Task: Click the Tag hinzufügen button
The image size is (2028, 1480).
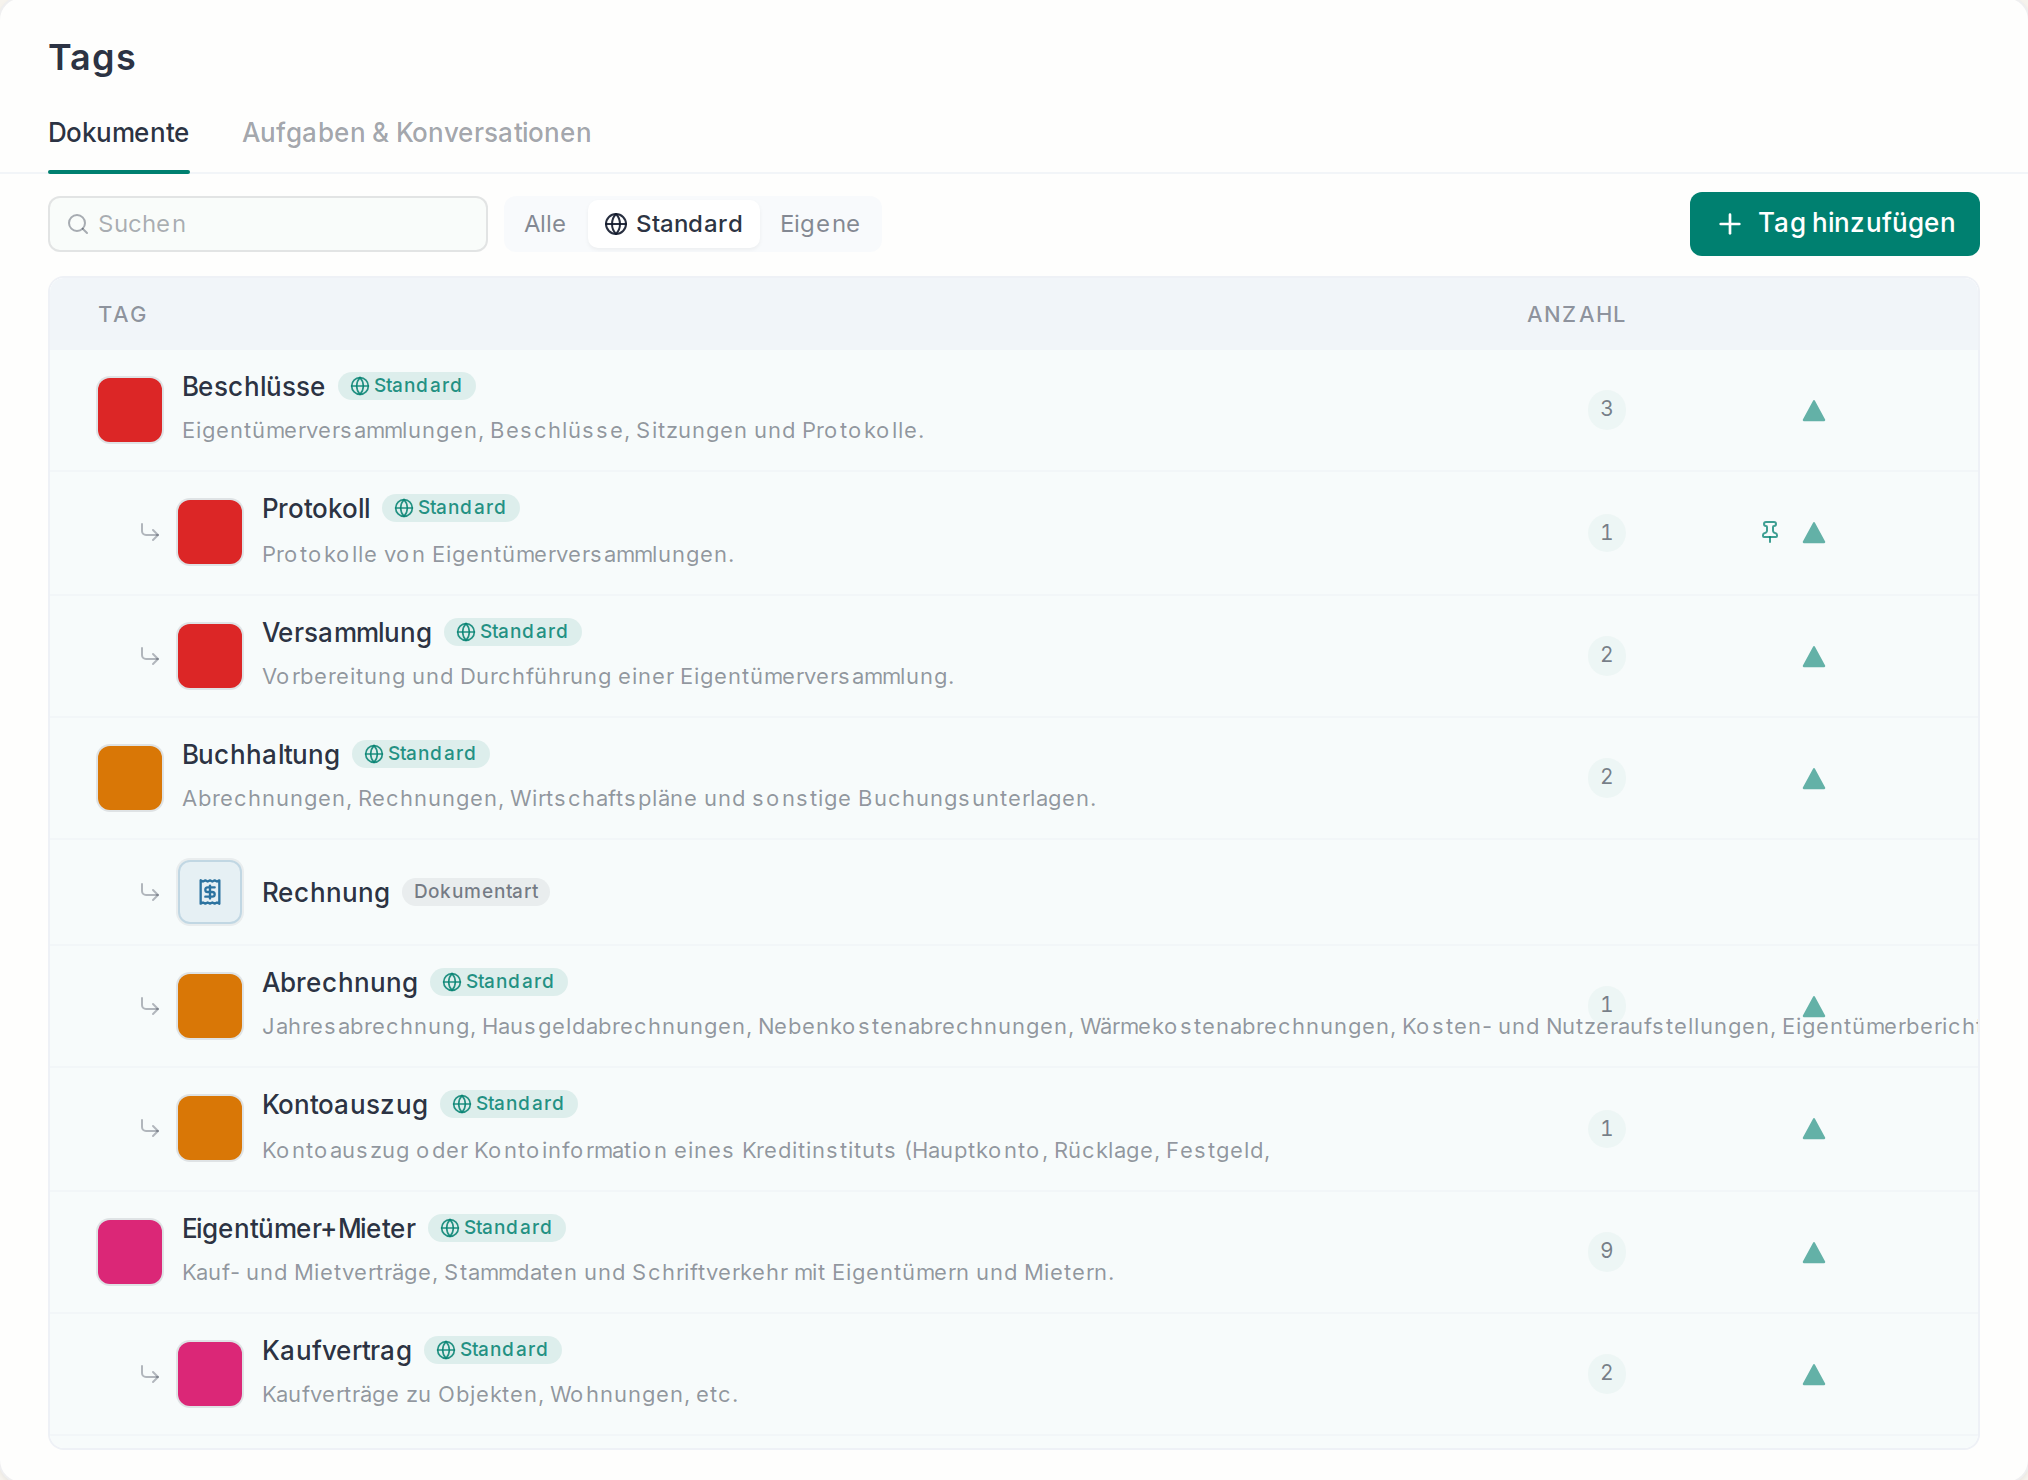Action: (x=1835, y=224)
